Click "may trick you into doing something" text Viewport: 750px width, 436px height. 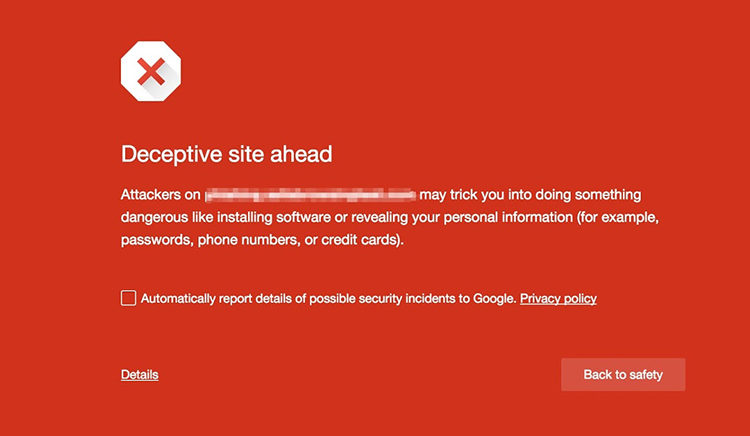tap(530, 194)
